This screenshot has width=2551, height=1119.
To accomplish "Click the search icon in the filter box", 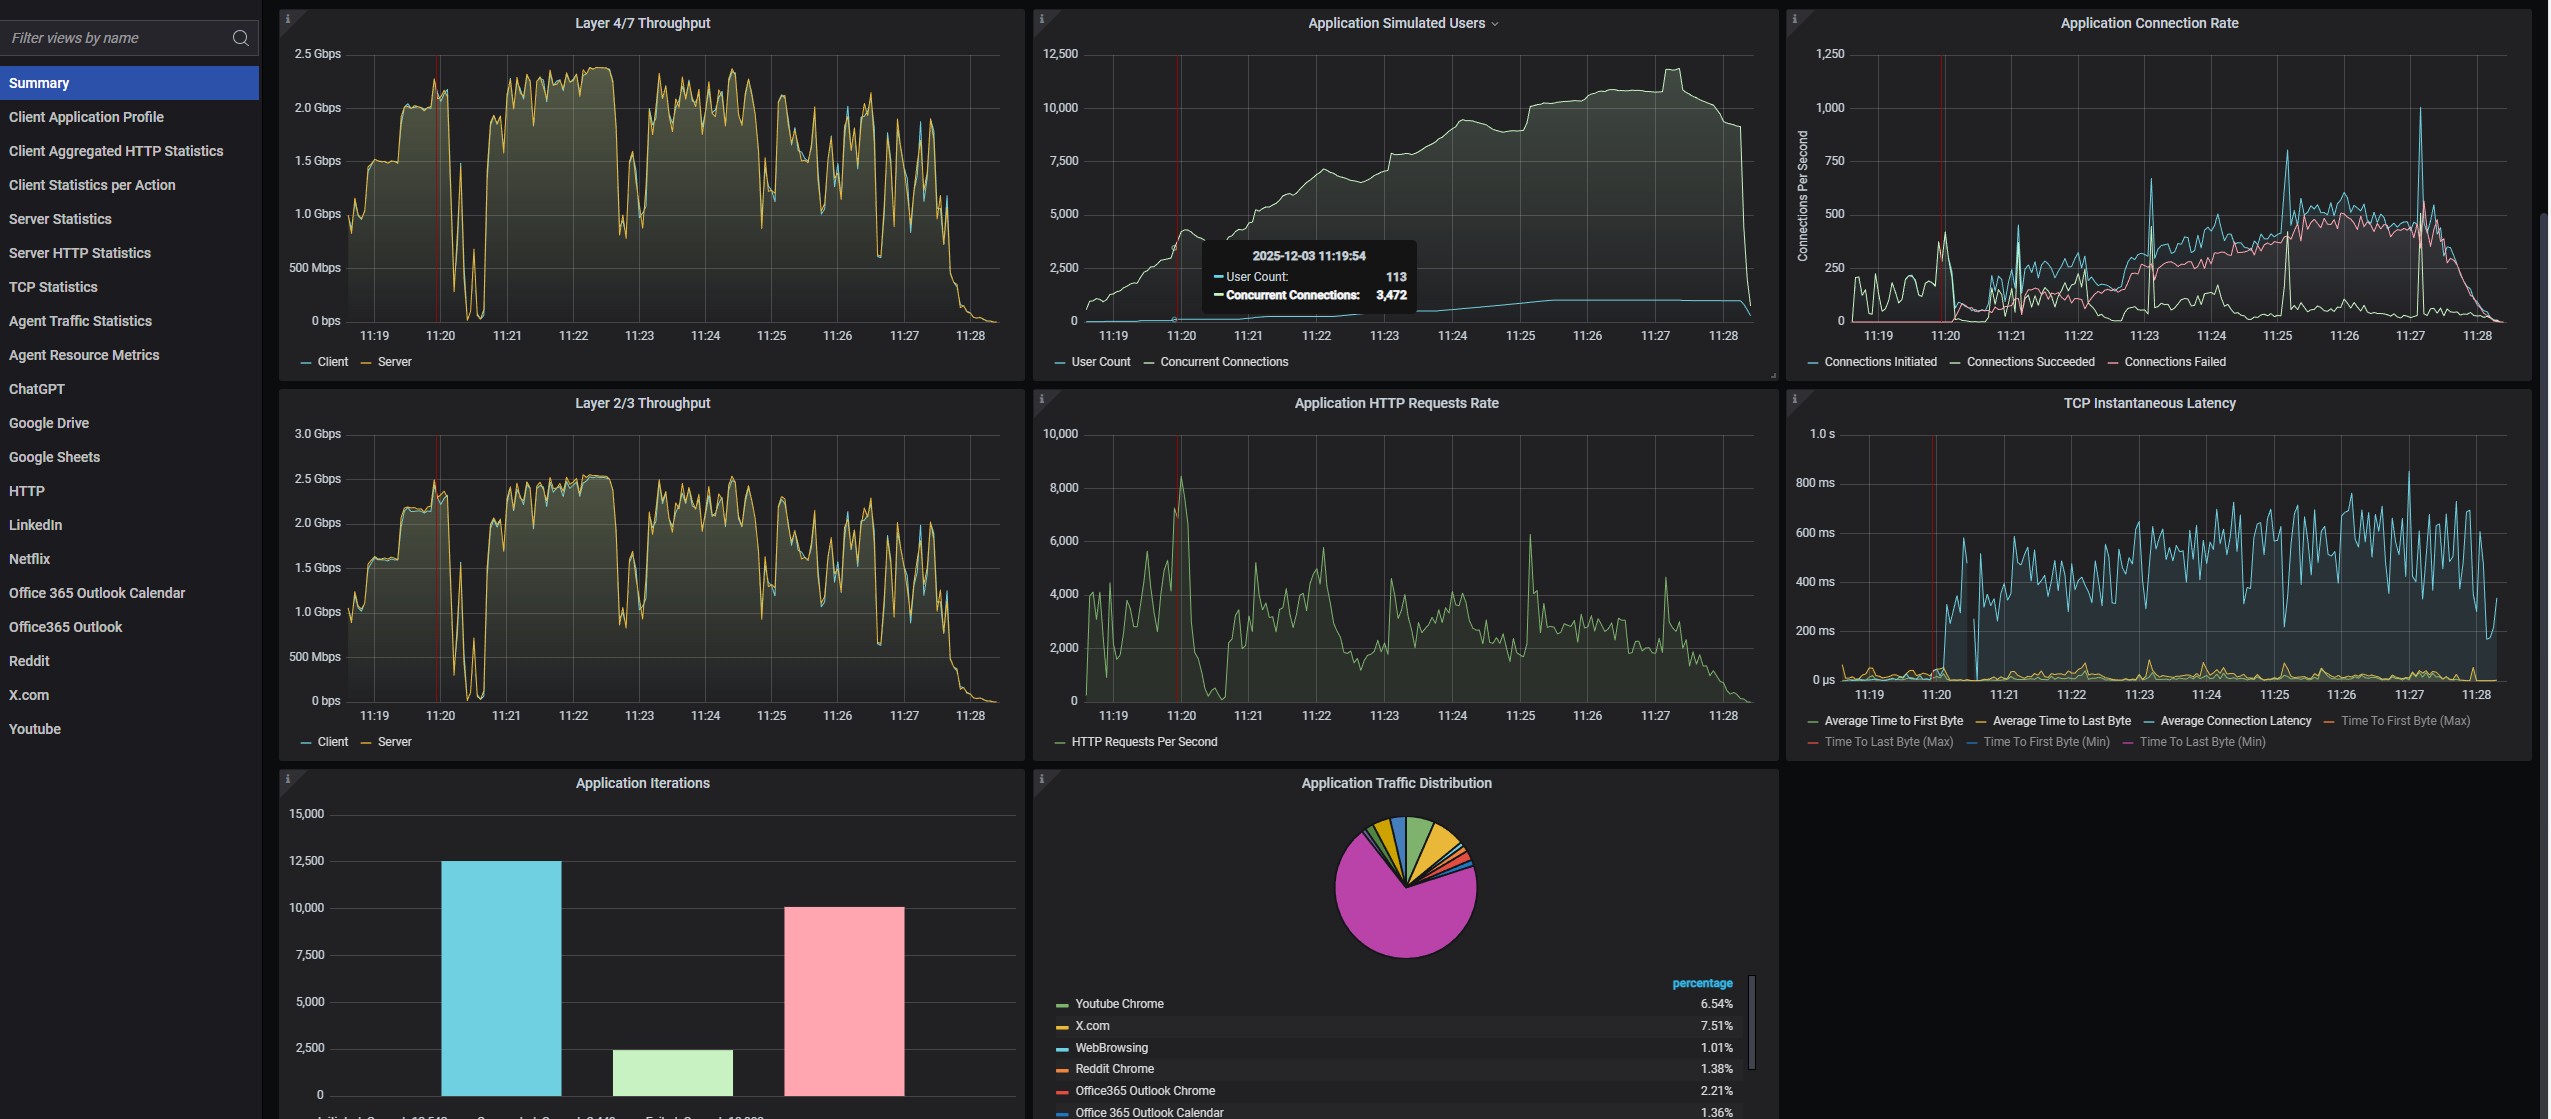I will pos(240,38).
